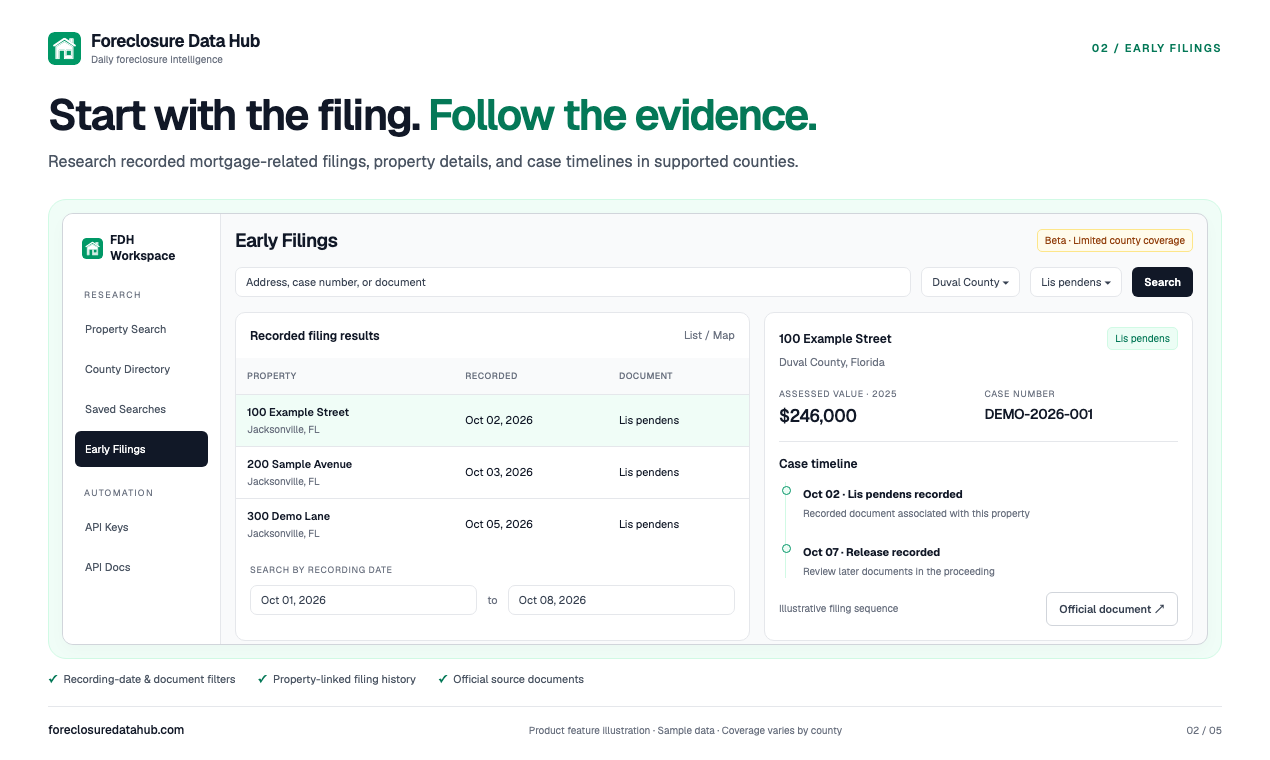Viewport: 1270px width, 760px height.
Task: Click checkmark beside Official source documents
Action: click(x=443, y=679)
